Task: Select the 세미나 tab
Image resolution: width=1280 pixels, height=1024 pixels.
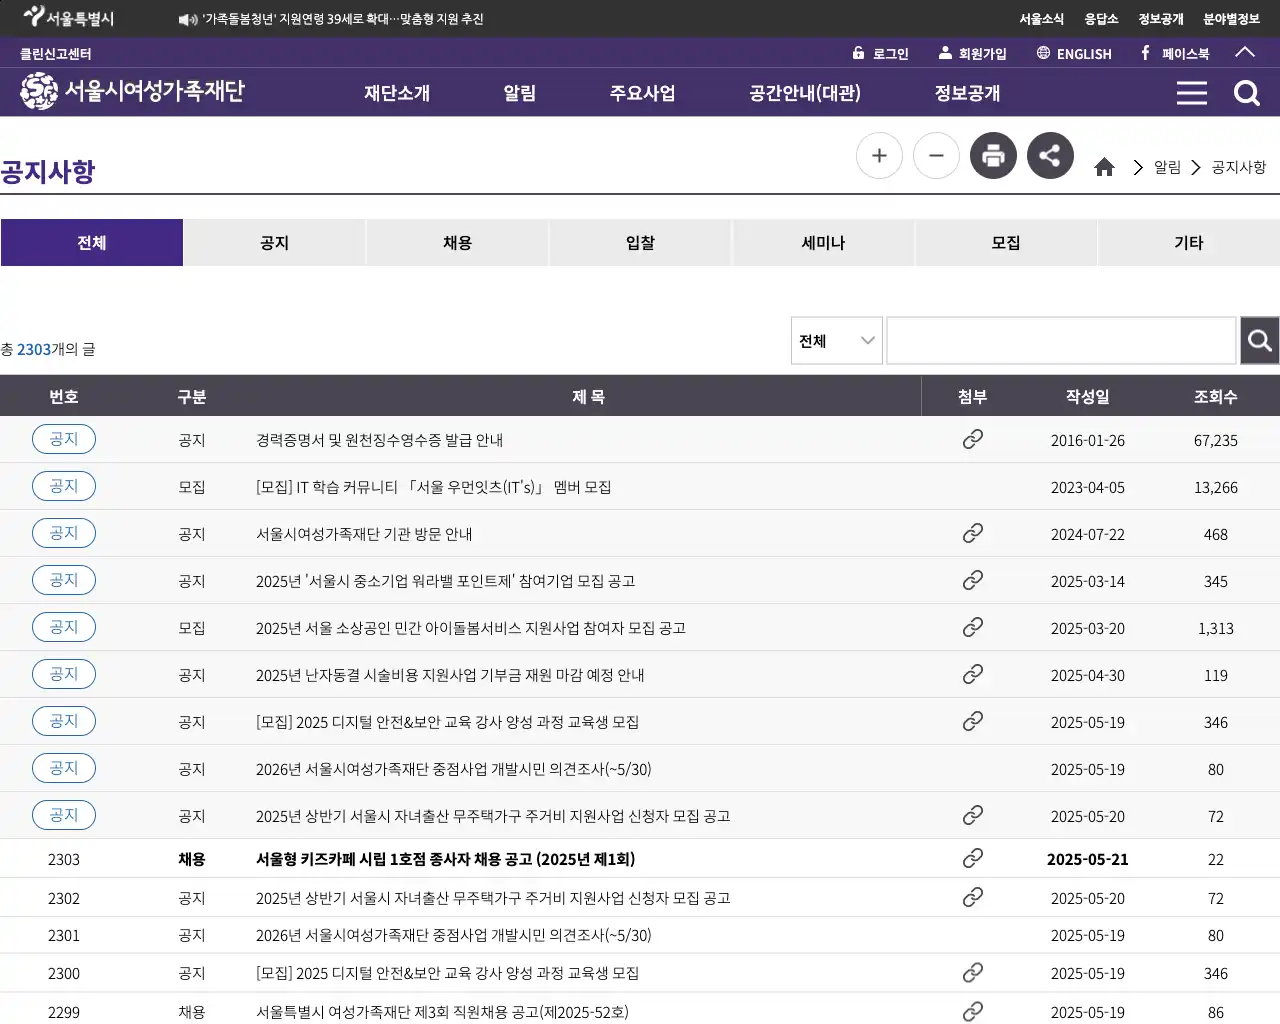Action: (x=823, y=242)
